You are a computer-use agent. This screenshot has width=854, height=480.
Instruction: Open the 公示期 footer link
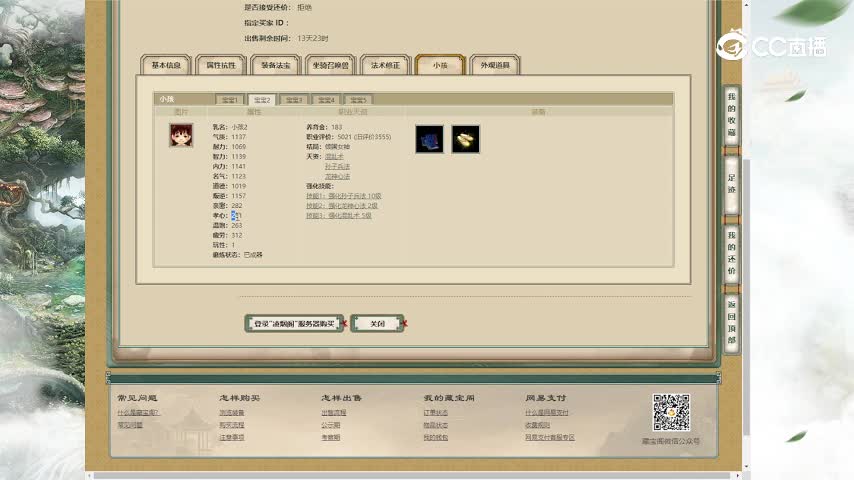point(331,425)
